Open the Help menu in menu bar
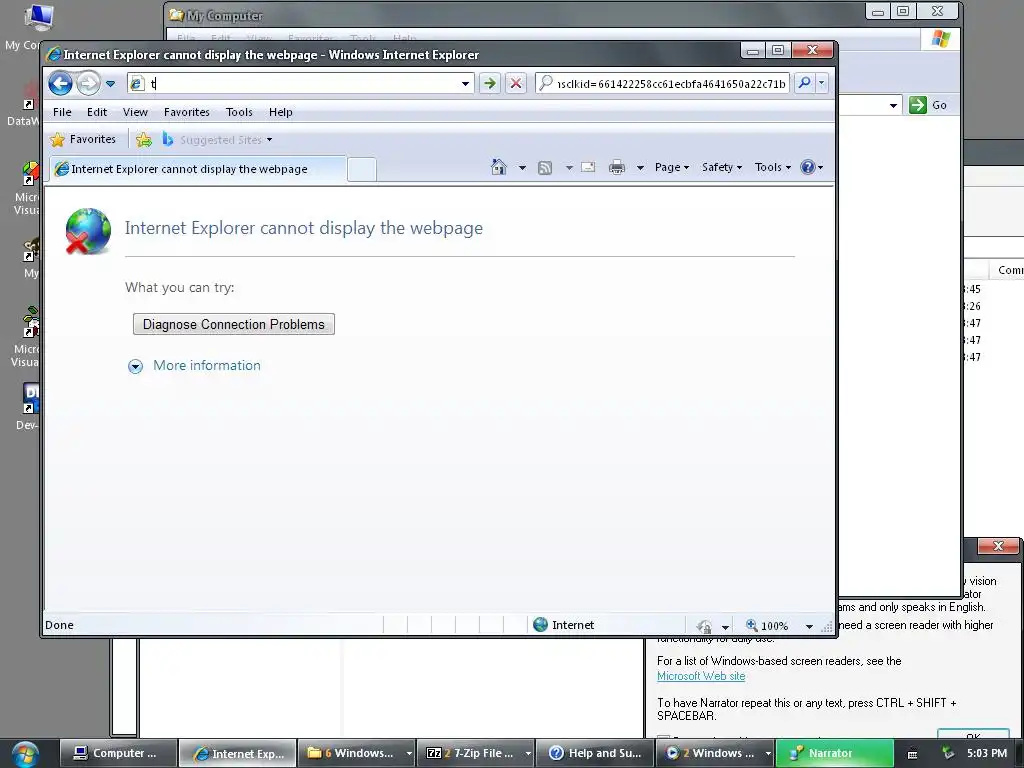 pyautogui.click(x=281, y=112)
